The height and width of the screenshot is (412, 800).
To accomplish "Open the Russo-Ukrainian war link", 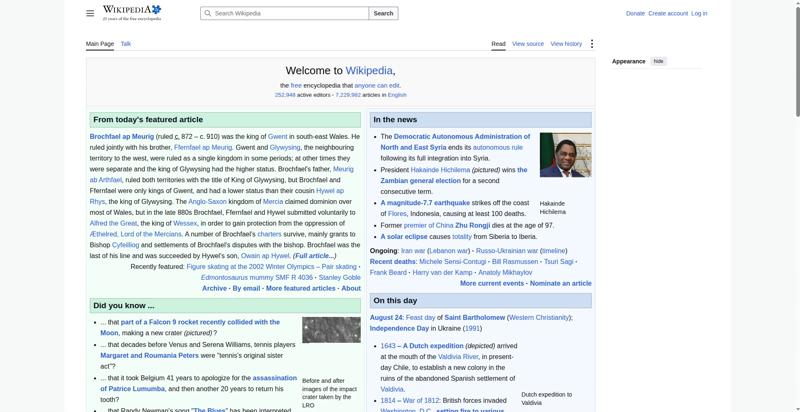I will 507,251.
